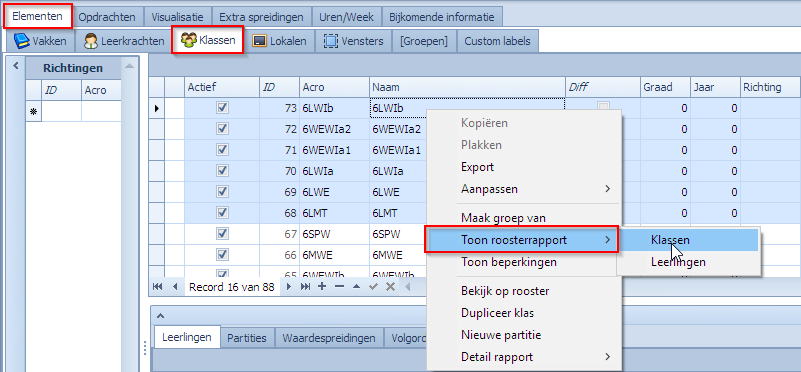801x372 pixels.
Task: Toggle Actief checkbox for class 6WEWIa1
Action: coord(222,150)
